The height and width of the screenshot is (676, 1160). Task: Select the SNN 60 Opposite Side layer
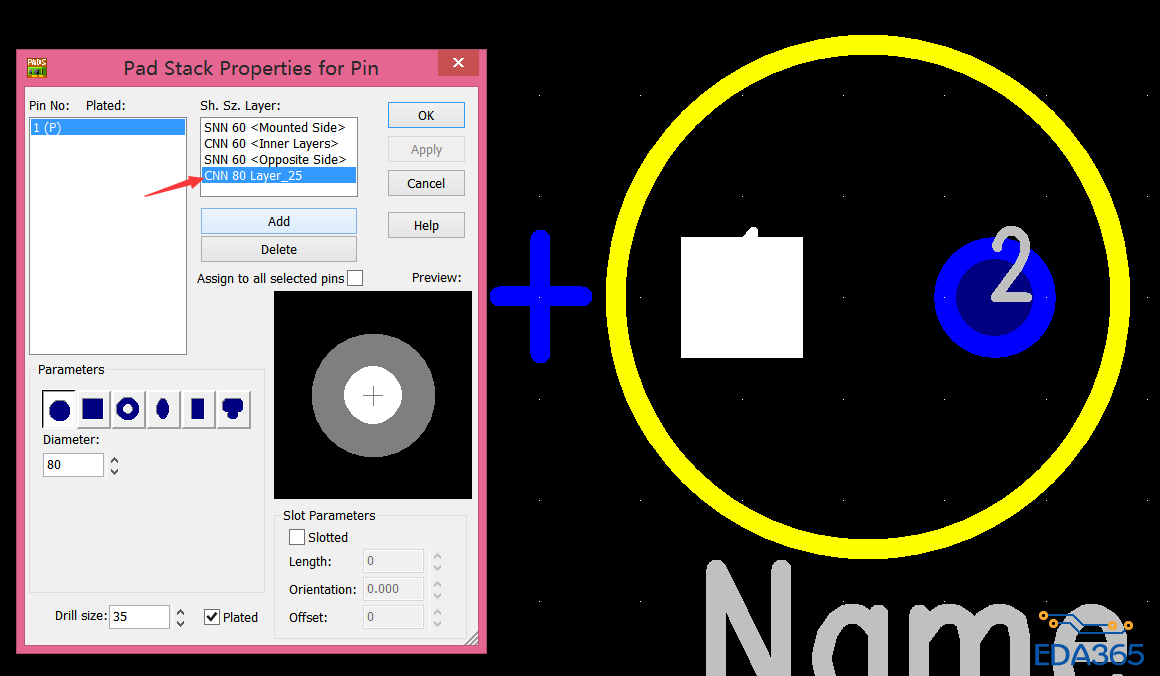coord(279,159)
